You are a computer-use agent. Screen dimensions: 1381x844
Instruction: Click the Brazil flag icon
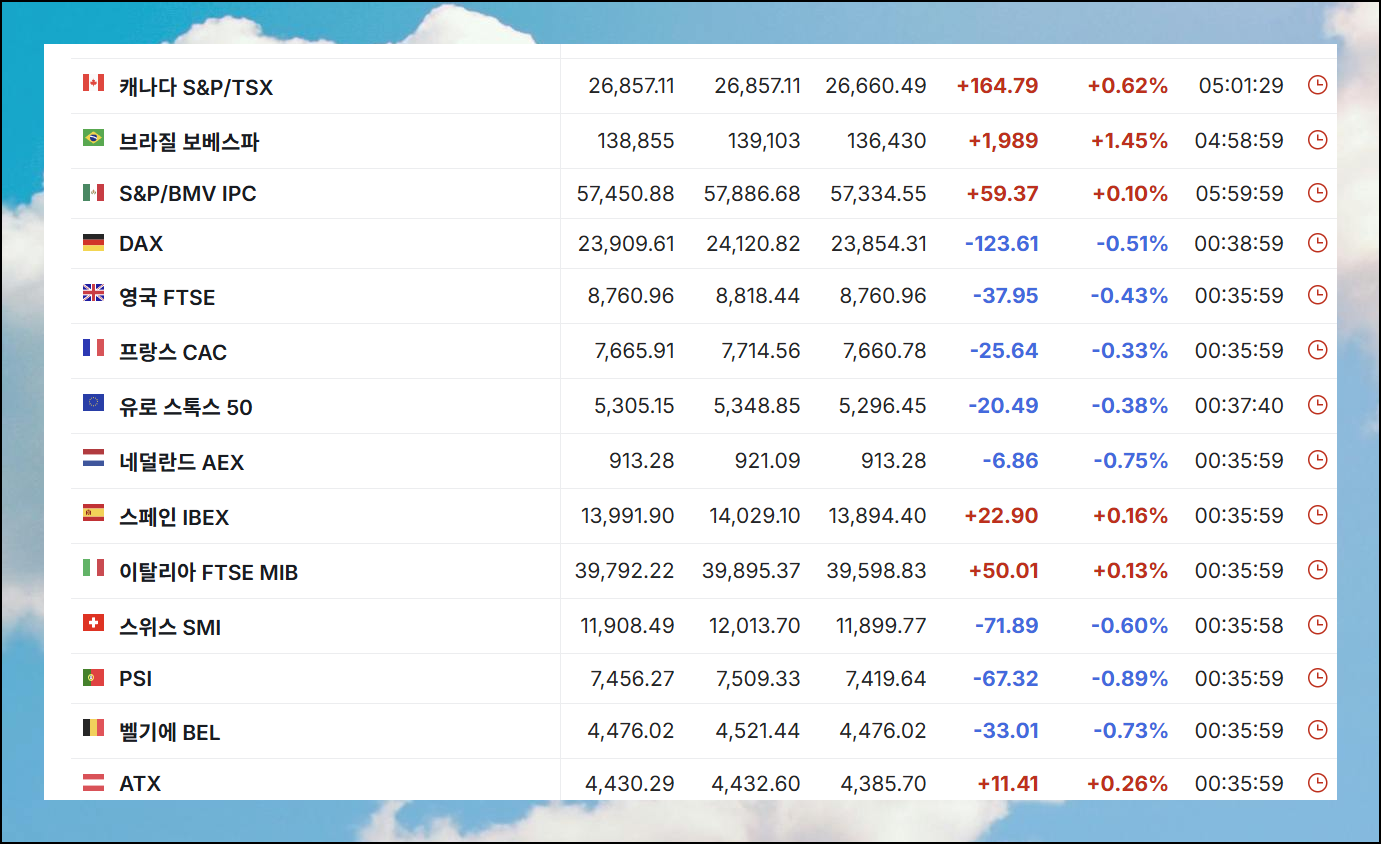(x=93, y=137)
